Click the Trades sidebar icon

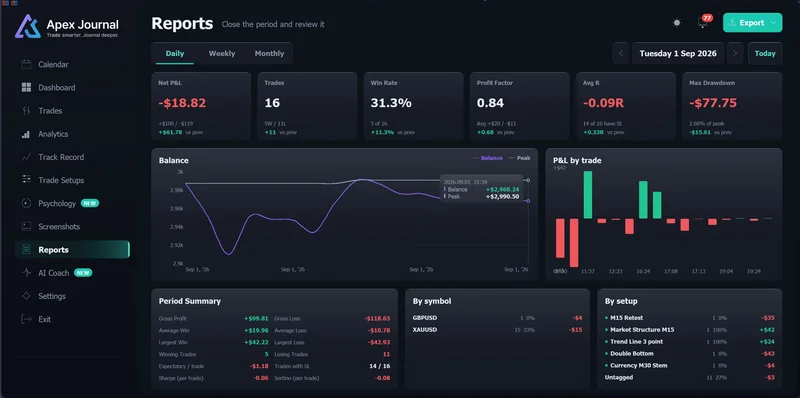coord(27,111)
